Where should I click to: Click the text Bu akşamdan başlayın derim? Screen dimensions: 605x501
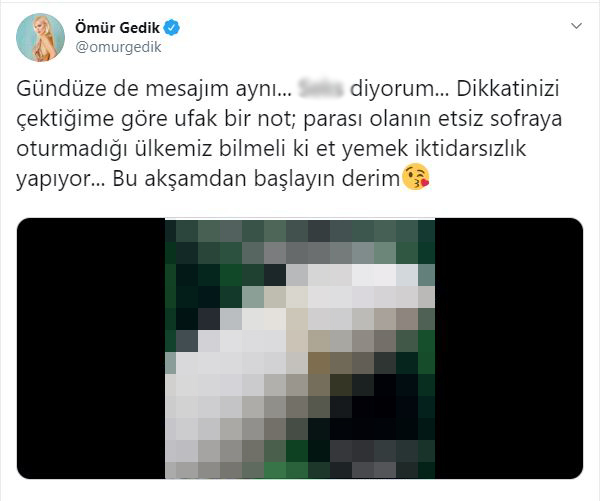click(256, 179)
